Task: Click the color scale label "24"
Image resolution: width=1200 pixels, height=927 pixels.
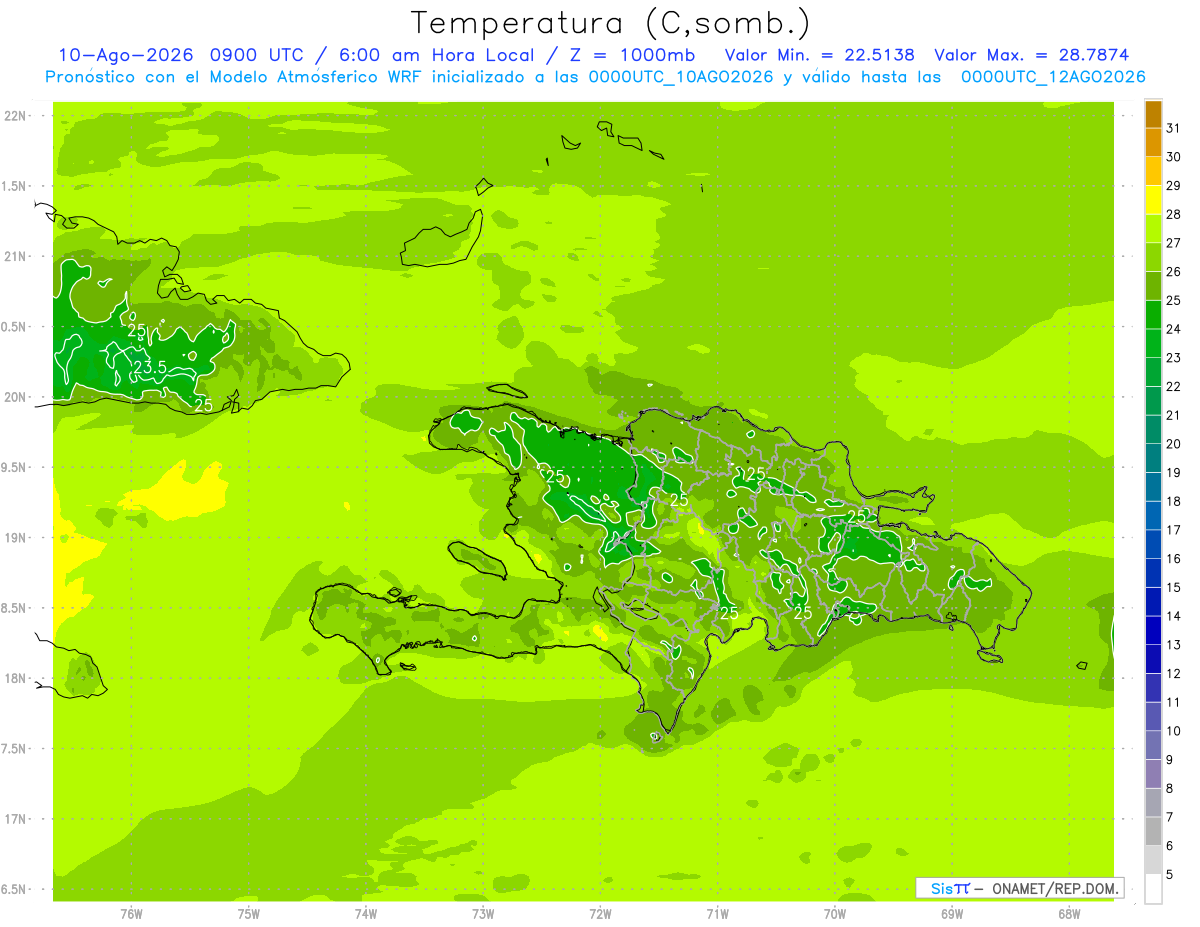Action: coord(1174,329)
